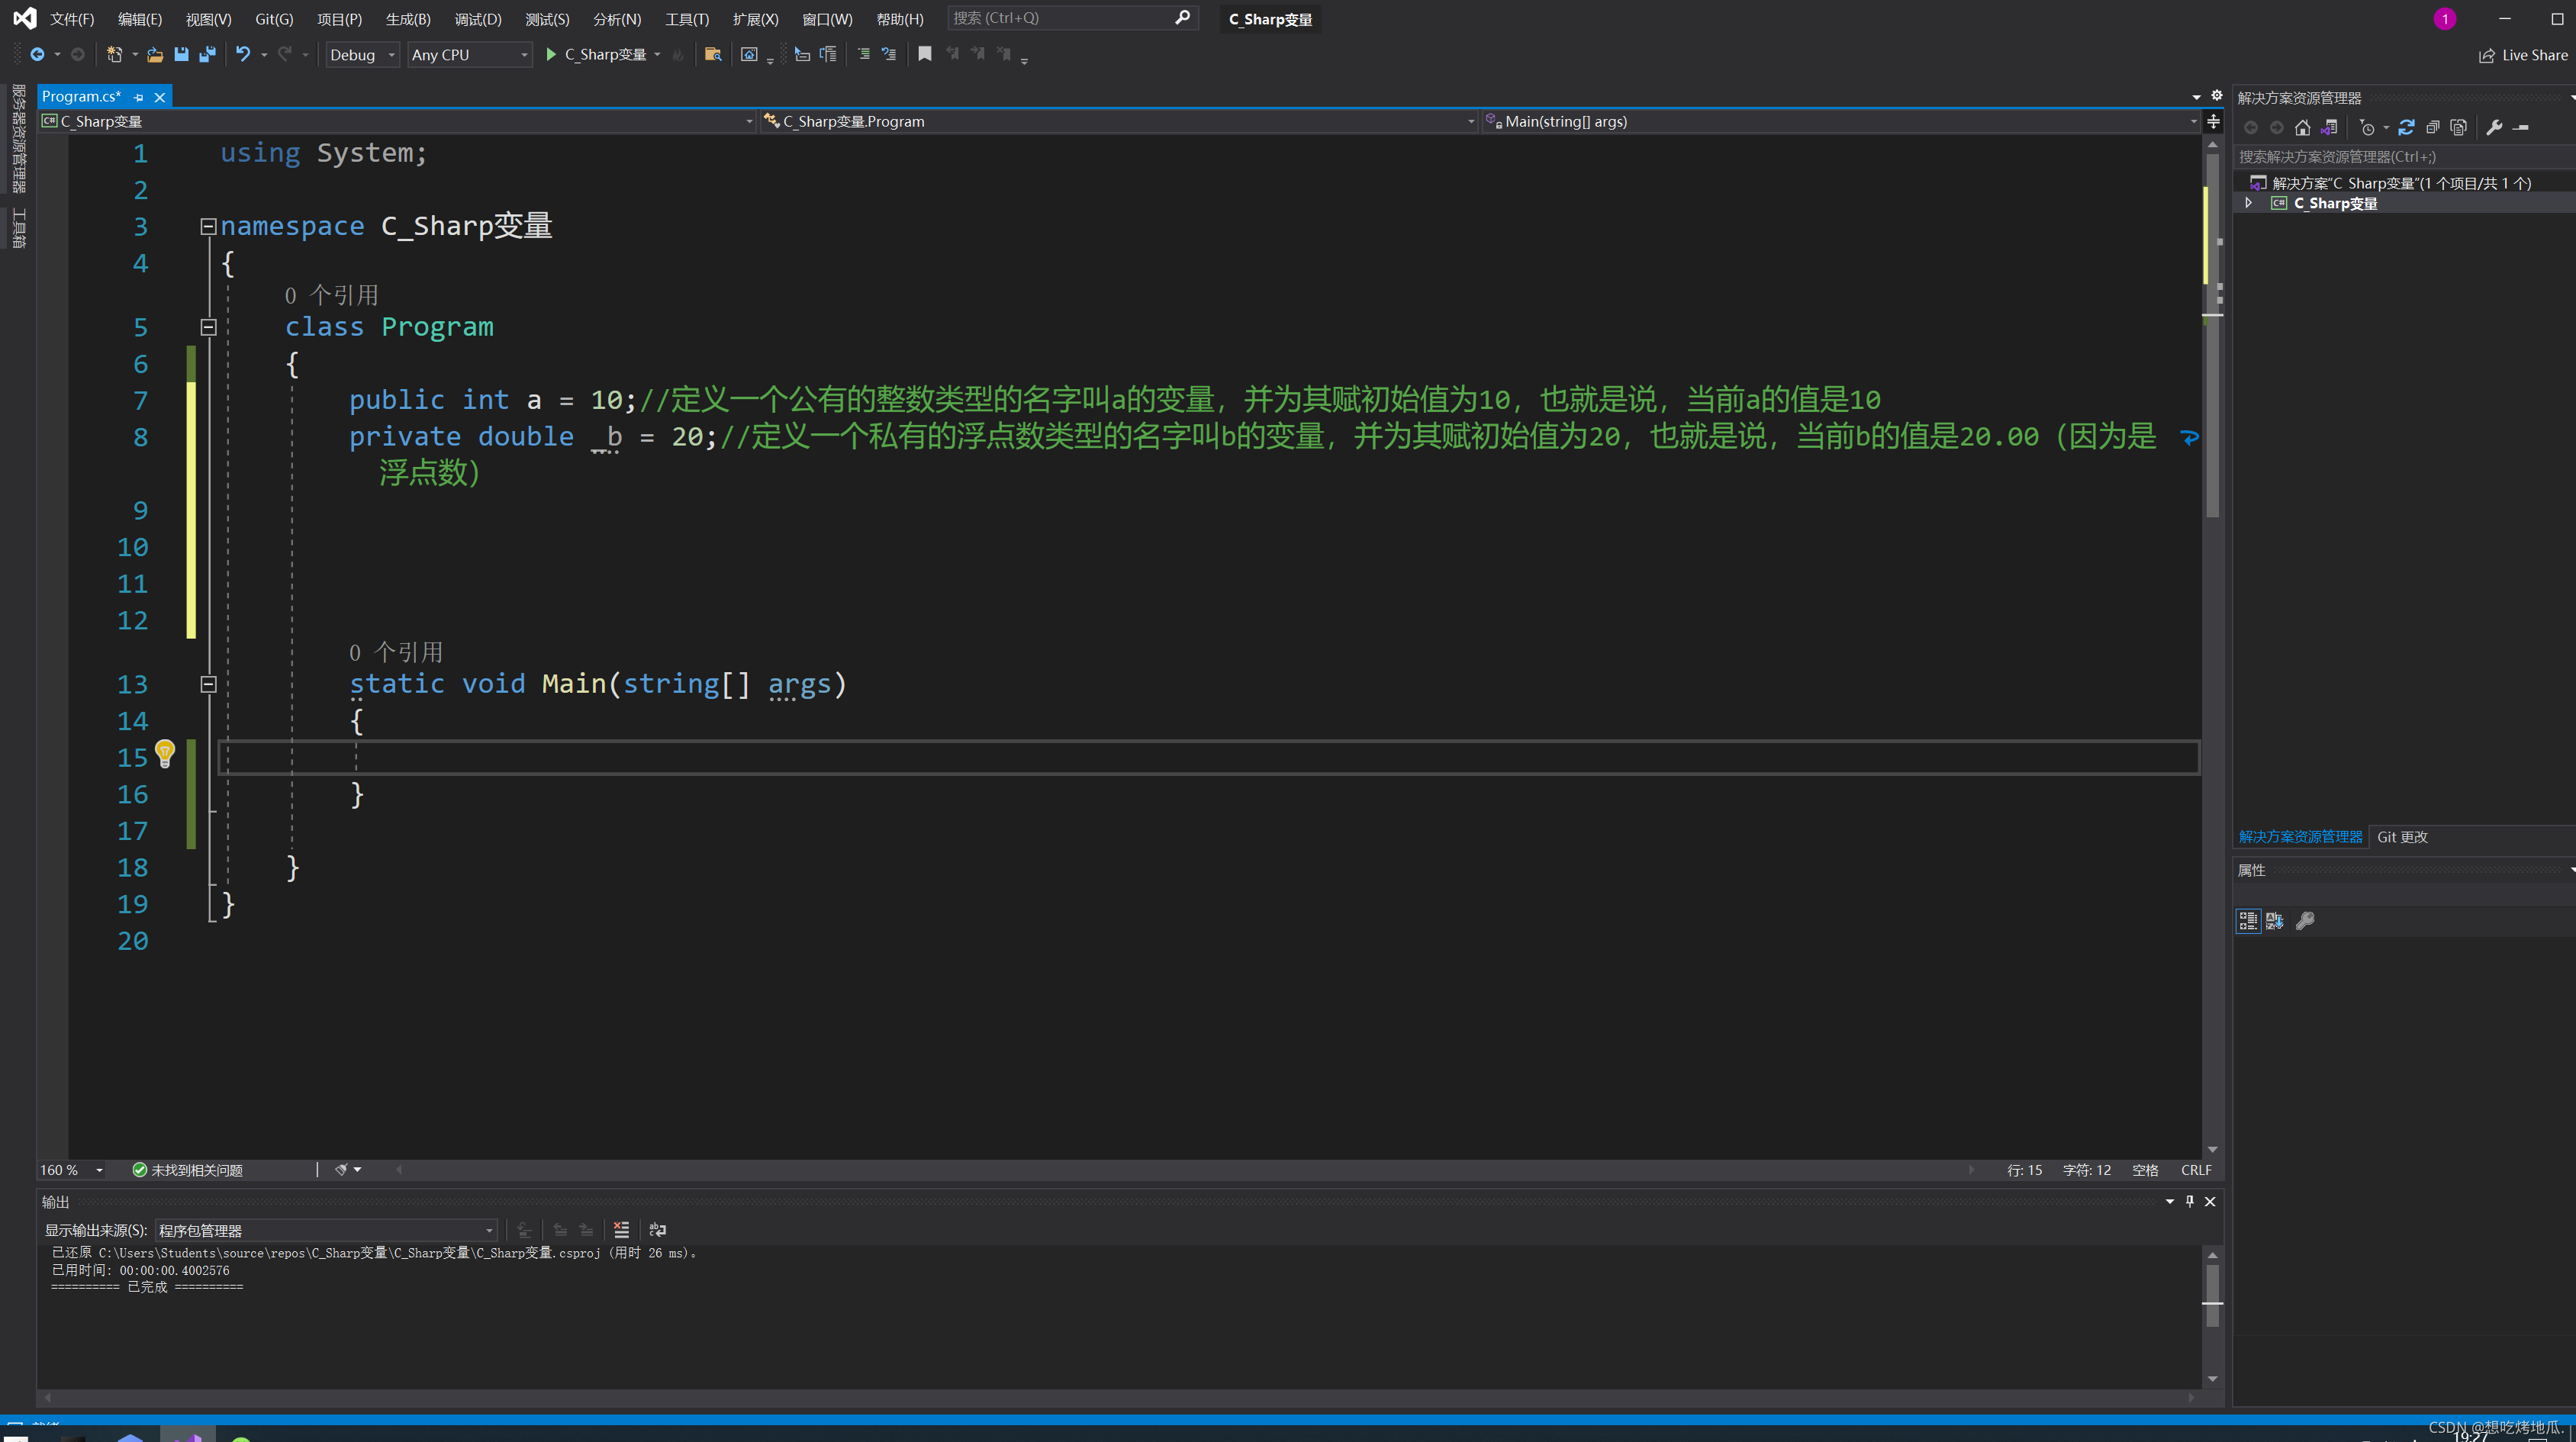Click the Open File folder icon
Viewport: 2576px width, 1442px height.
(155, 55)
